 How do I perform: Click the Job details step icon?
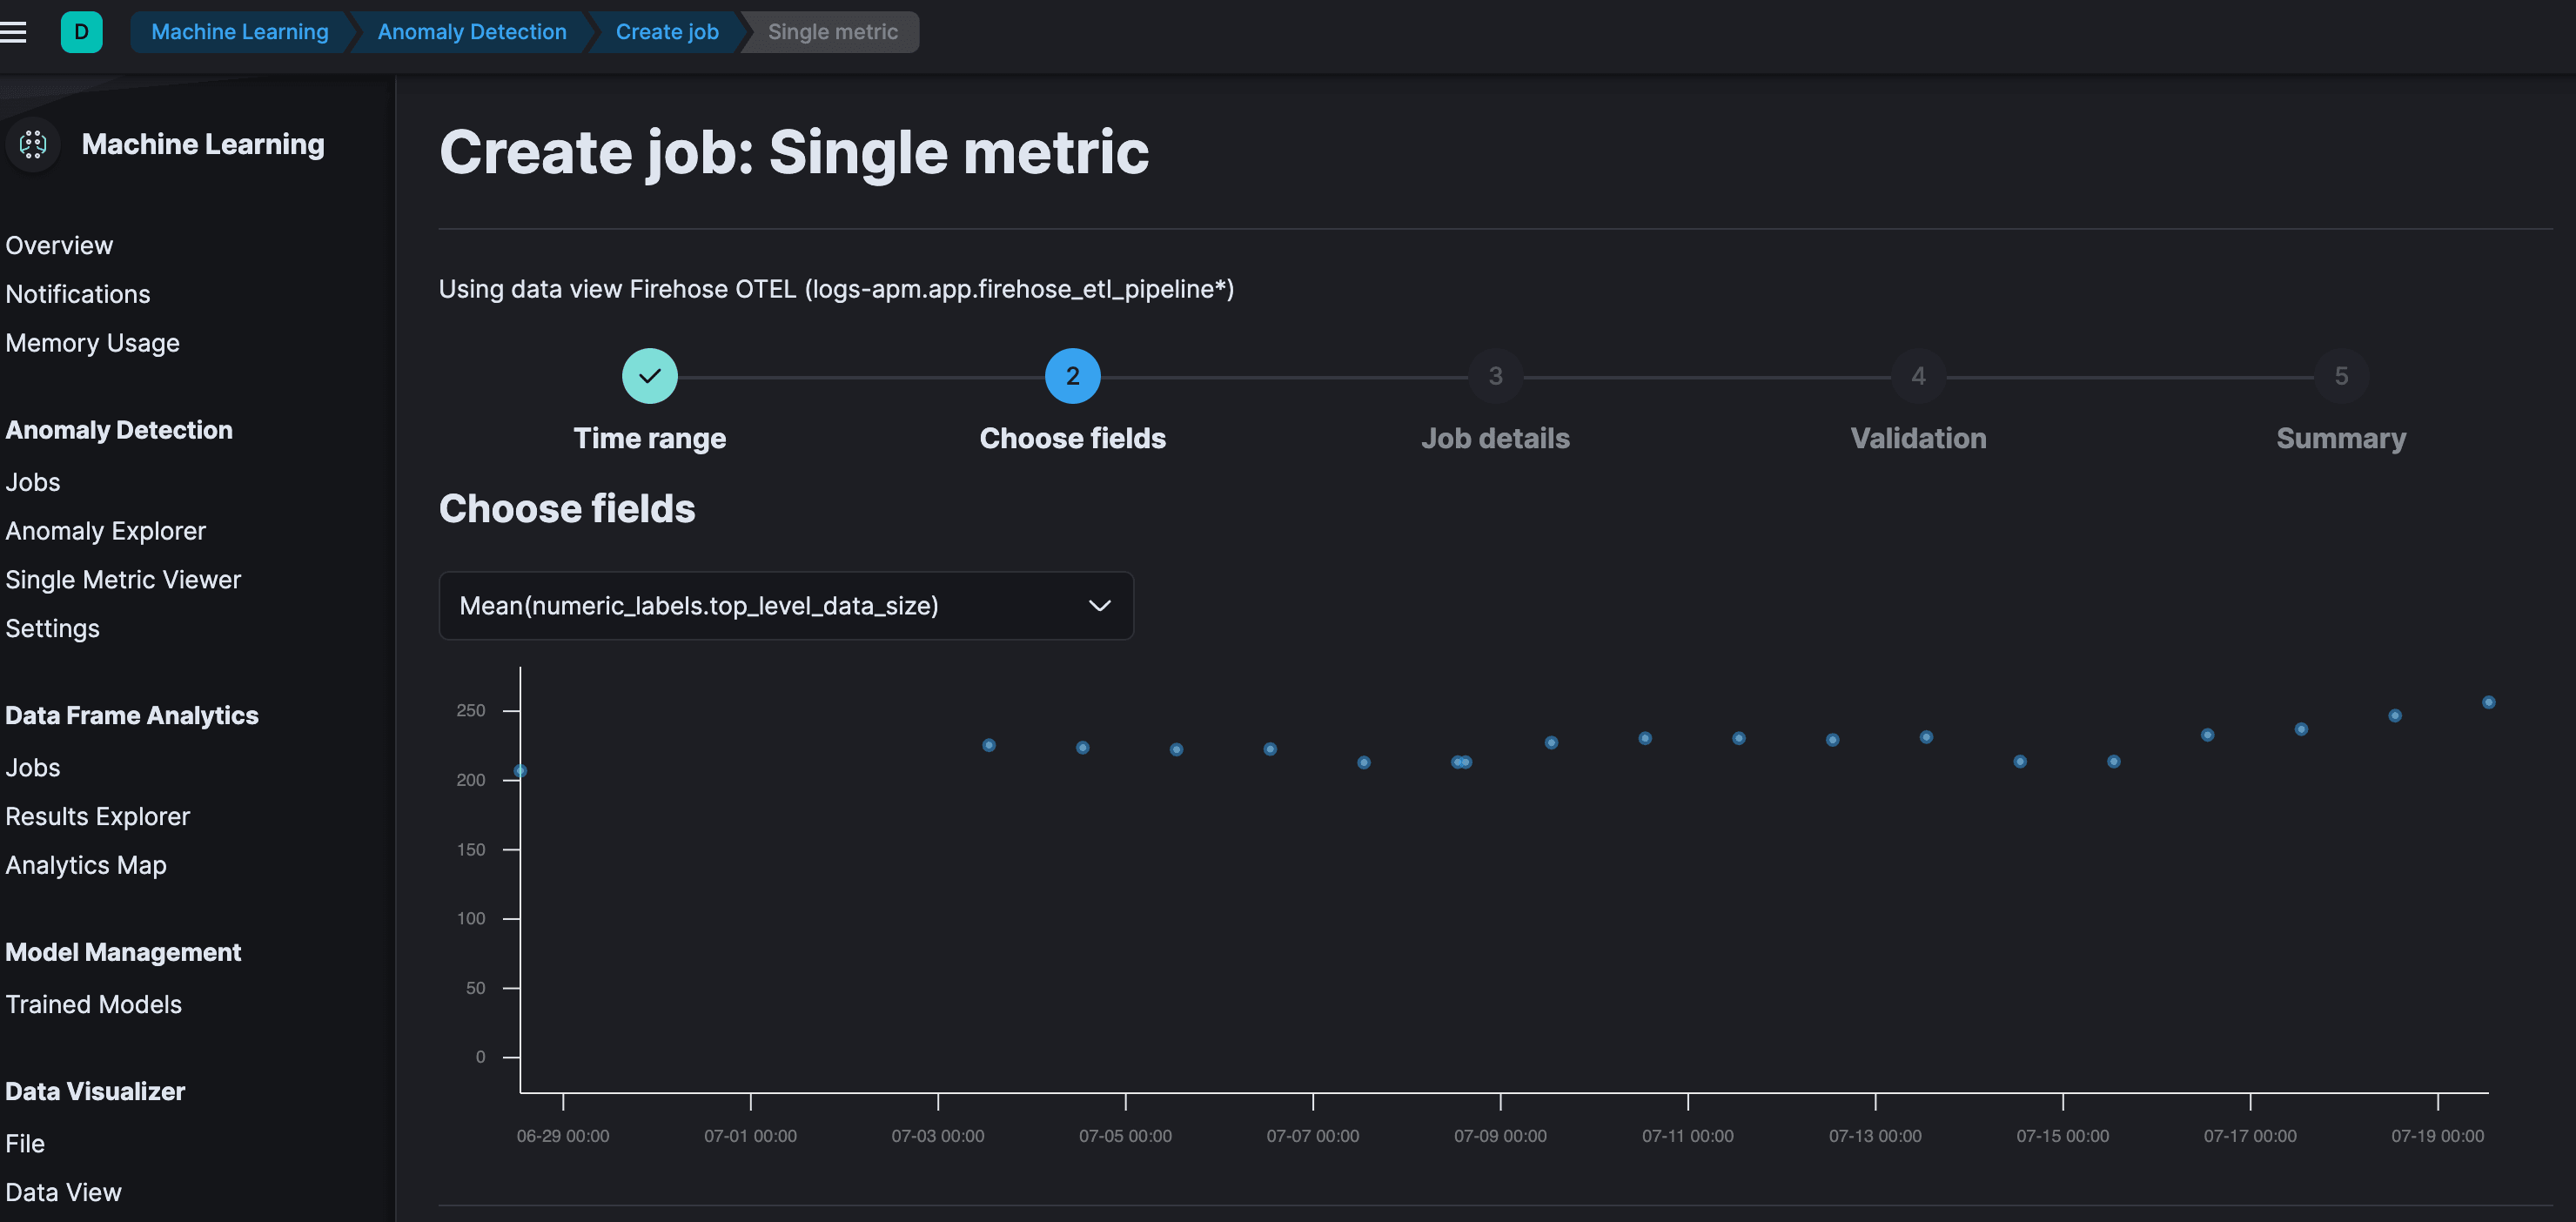[x=1495, y=376]
